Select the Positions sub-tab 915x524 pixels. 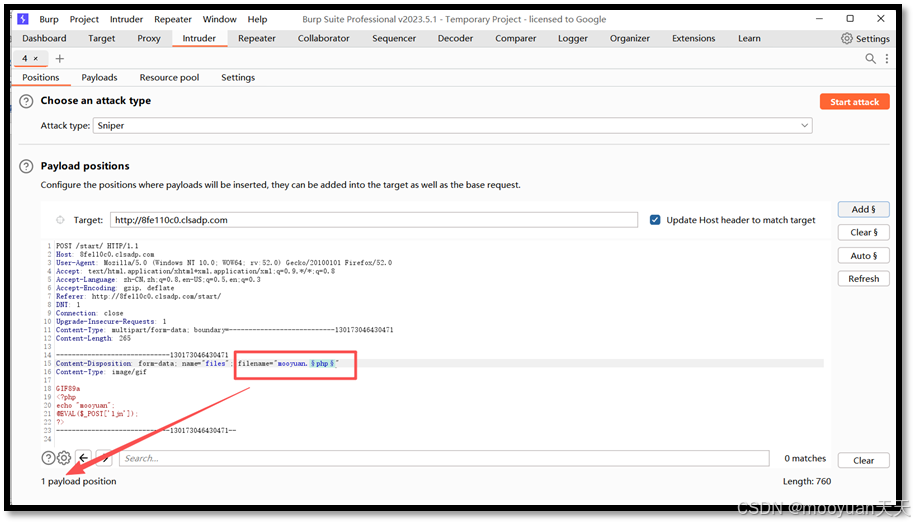point(41,78)
